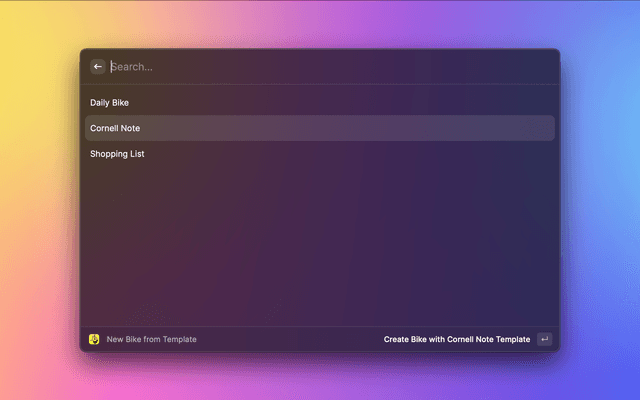Pick the Shopping List template
Image resolution: width=640 pixels, height=400 pixels.
(117, 154)
